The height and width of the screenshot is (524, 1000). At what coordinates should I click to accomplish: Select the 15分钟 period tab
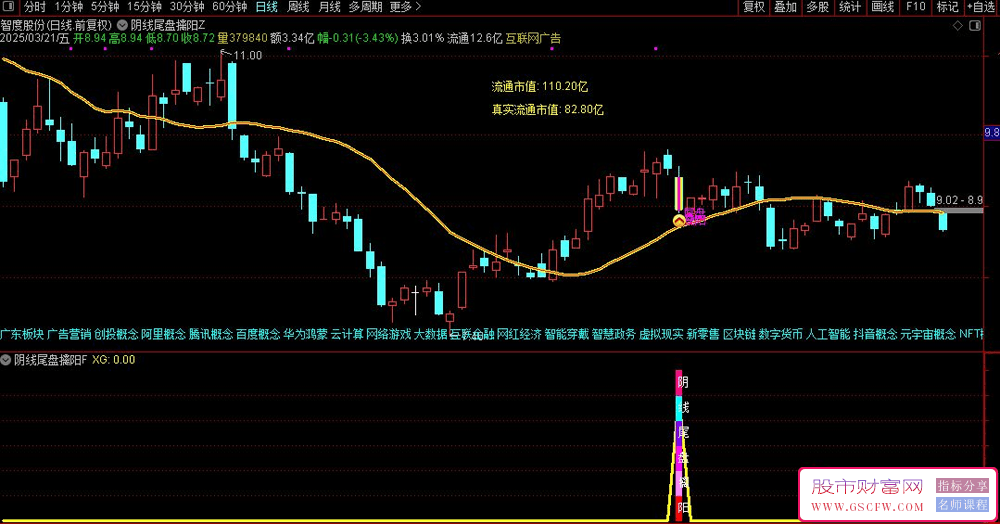click(145, 7)
